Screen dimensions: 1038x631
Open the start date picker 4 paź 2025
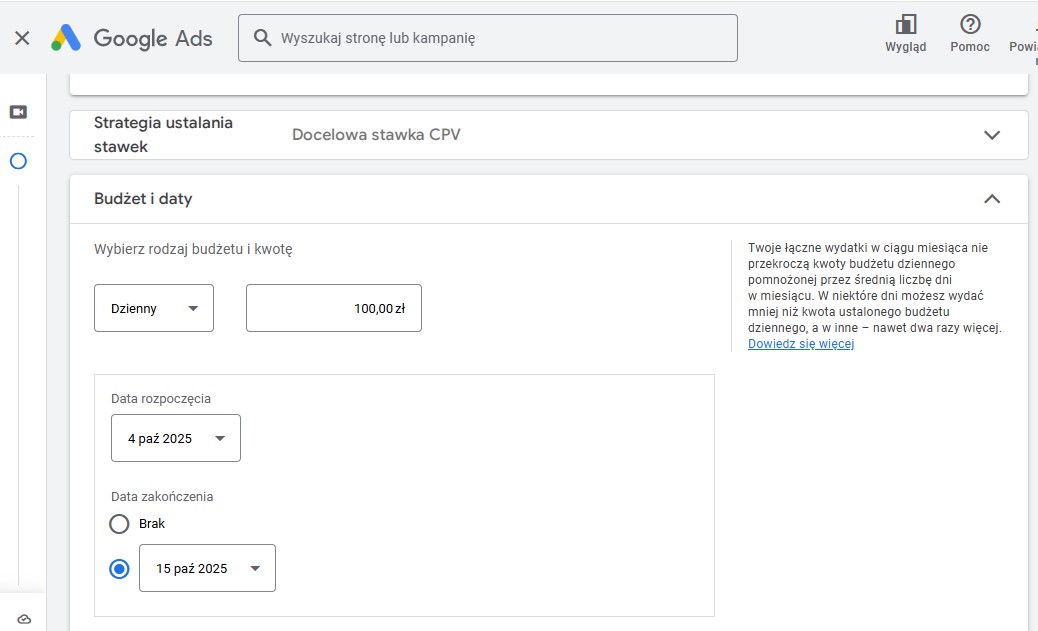pyautogui.click(x=176, y=438)
